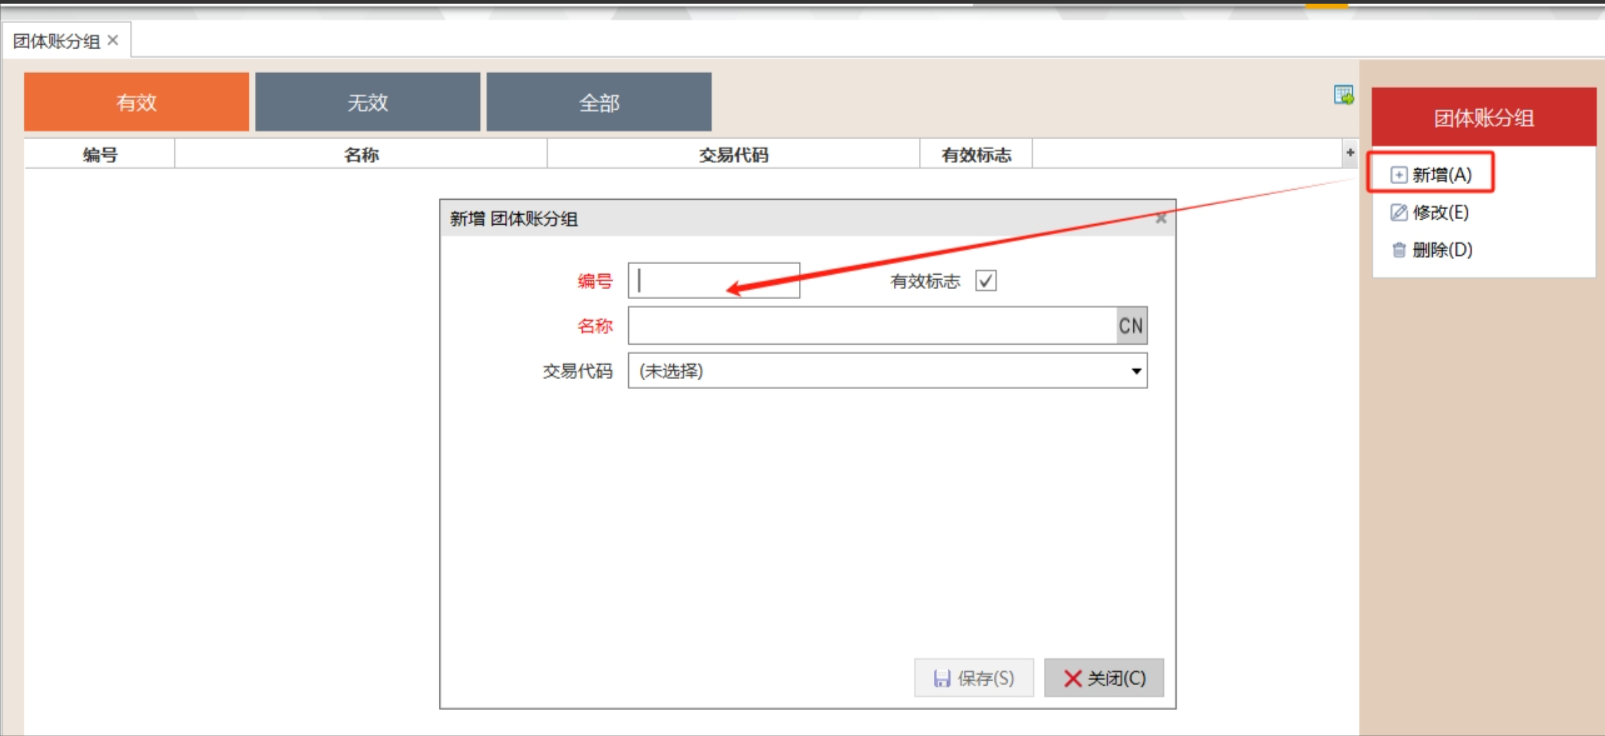Switch to the 无效 filter

pyautogui.click(x=367, y=102)
